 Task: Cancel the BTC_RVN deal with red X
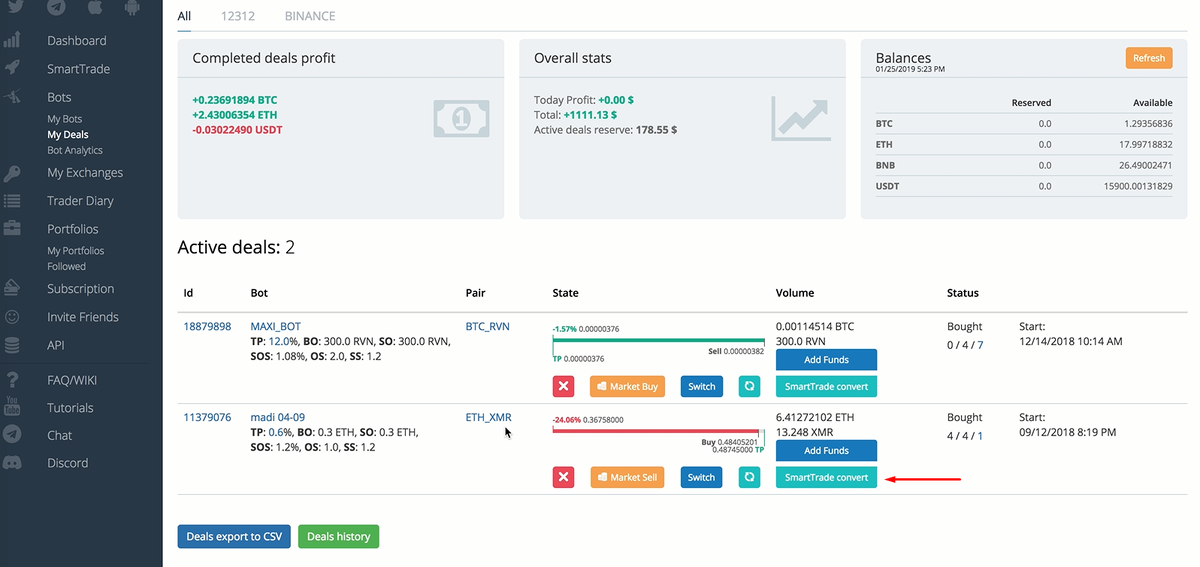(x=563, y=386)
